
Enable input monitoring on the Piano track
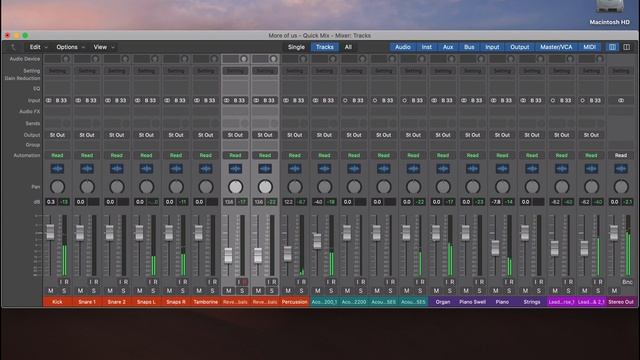506,282
